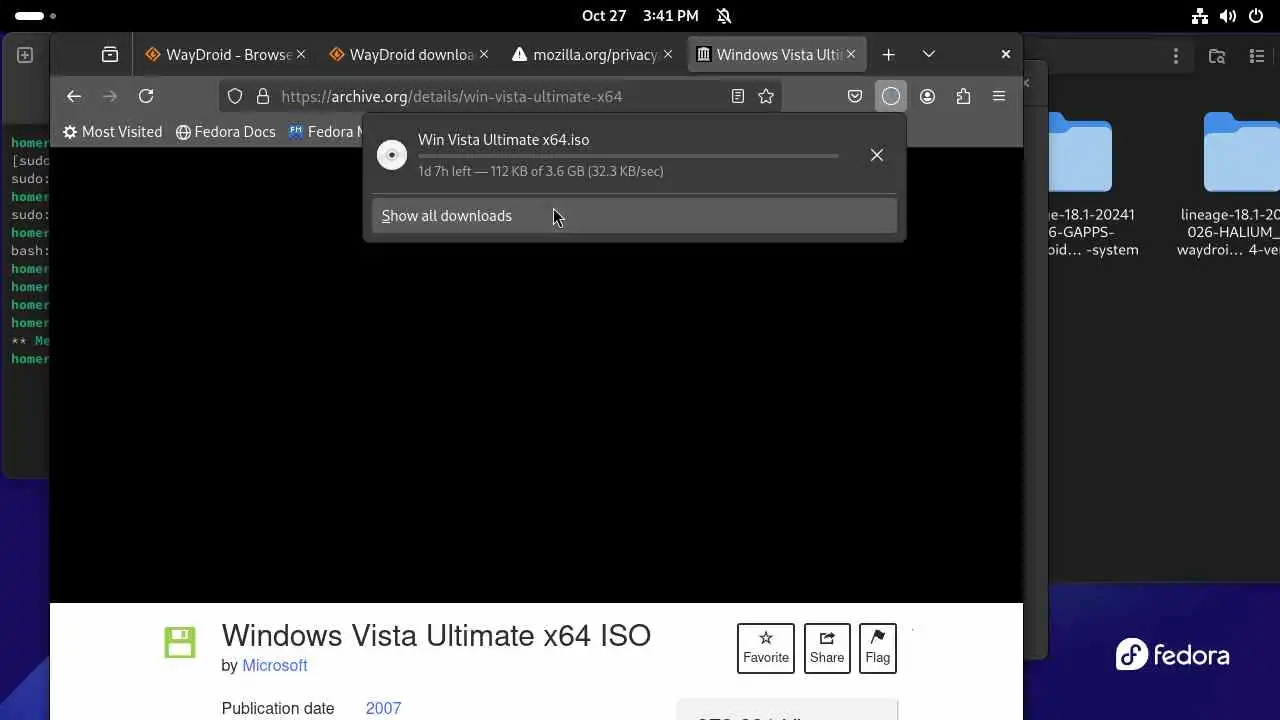1280x720 pixels.
Task: Close the WayDroid - Browse tab
Action: pyautogui.click(x=300, y=55)
